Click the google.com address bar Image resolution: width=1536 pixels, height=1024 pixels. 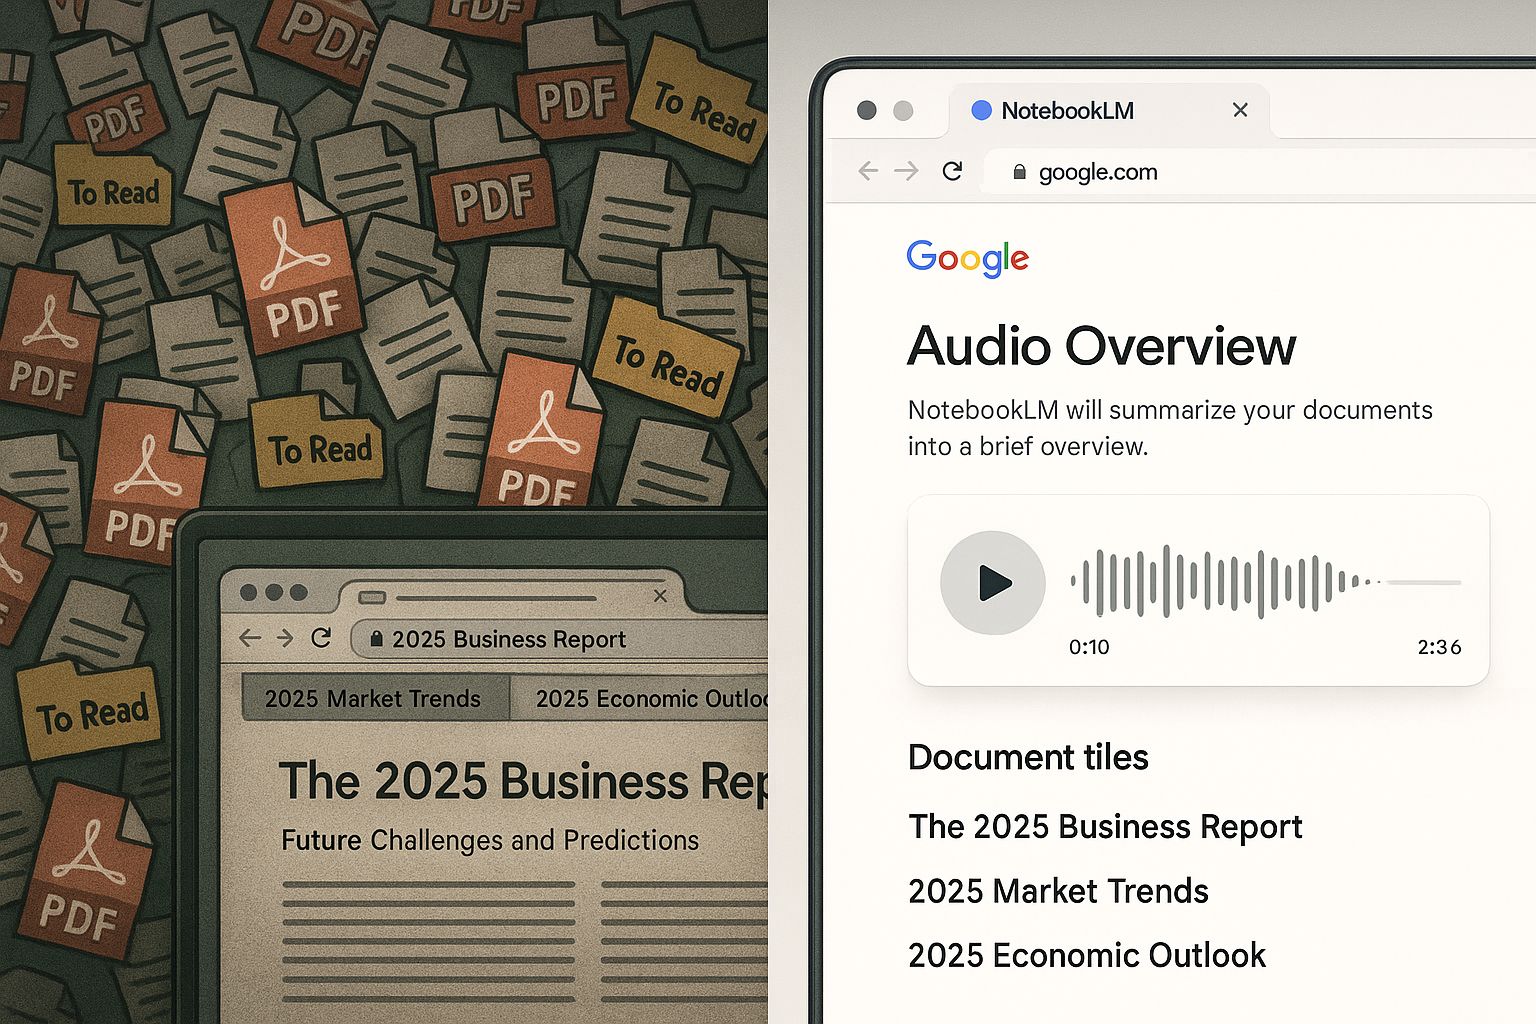click(x=1260, y=172)
